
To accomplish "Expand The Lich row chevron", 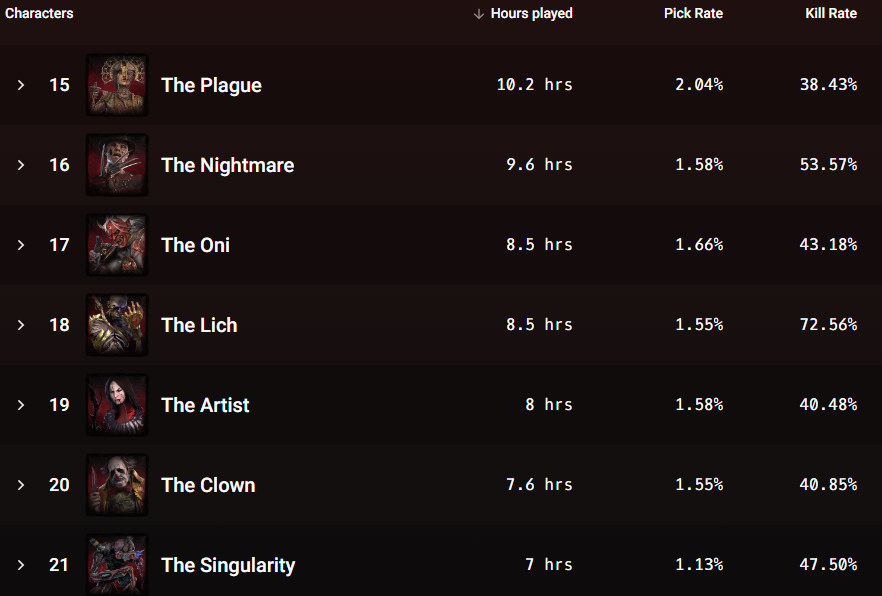I will (21, 325).
